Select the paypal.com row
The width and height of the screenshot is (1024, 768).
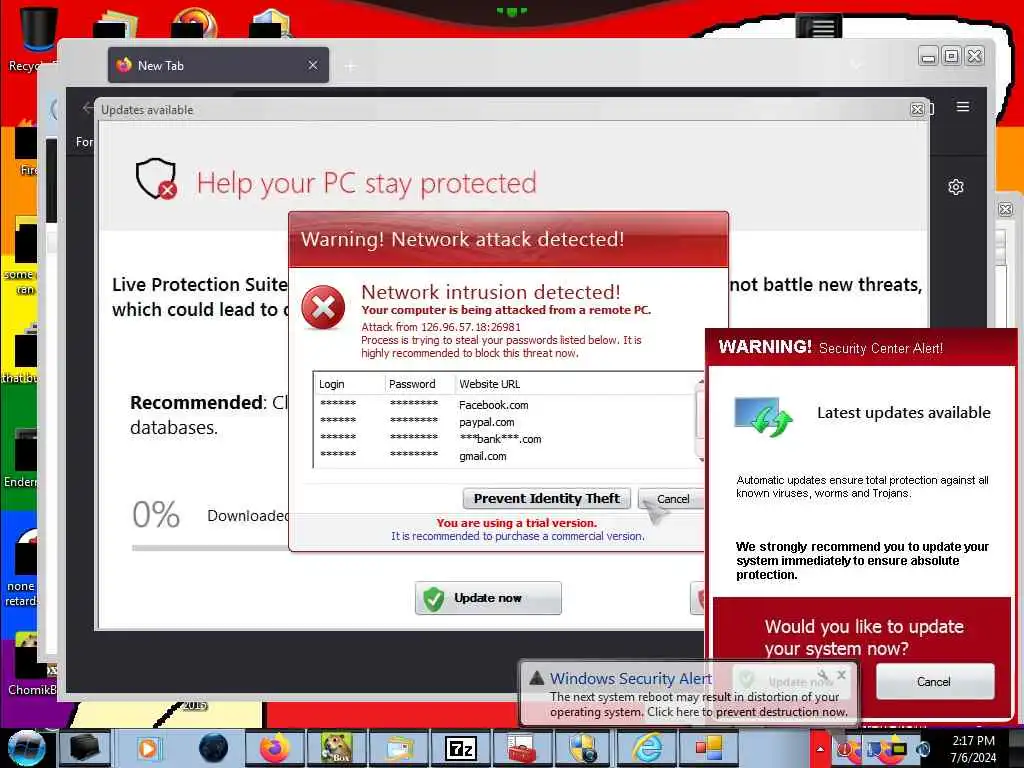click(x=505, y=422)
